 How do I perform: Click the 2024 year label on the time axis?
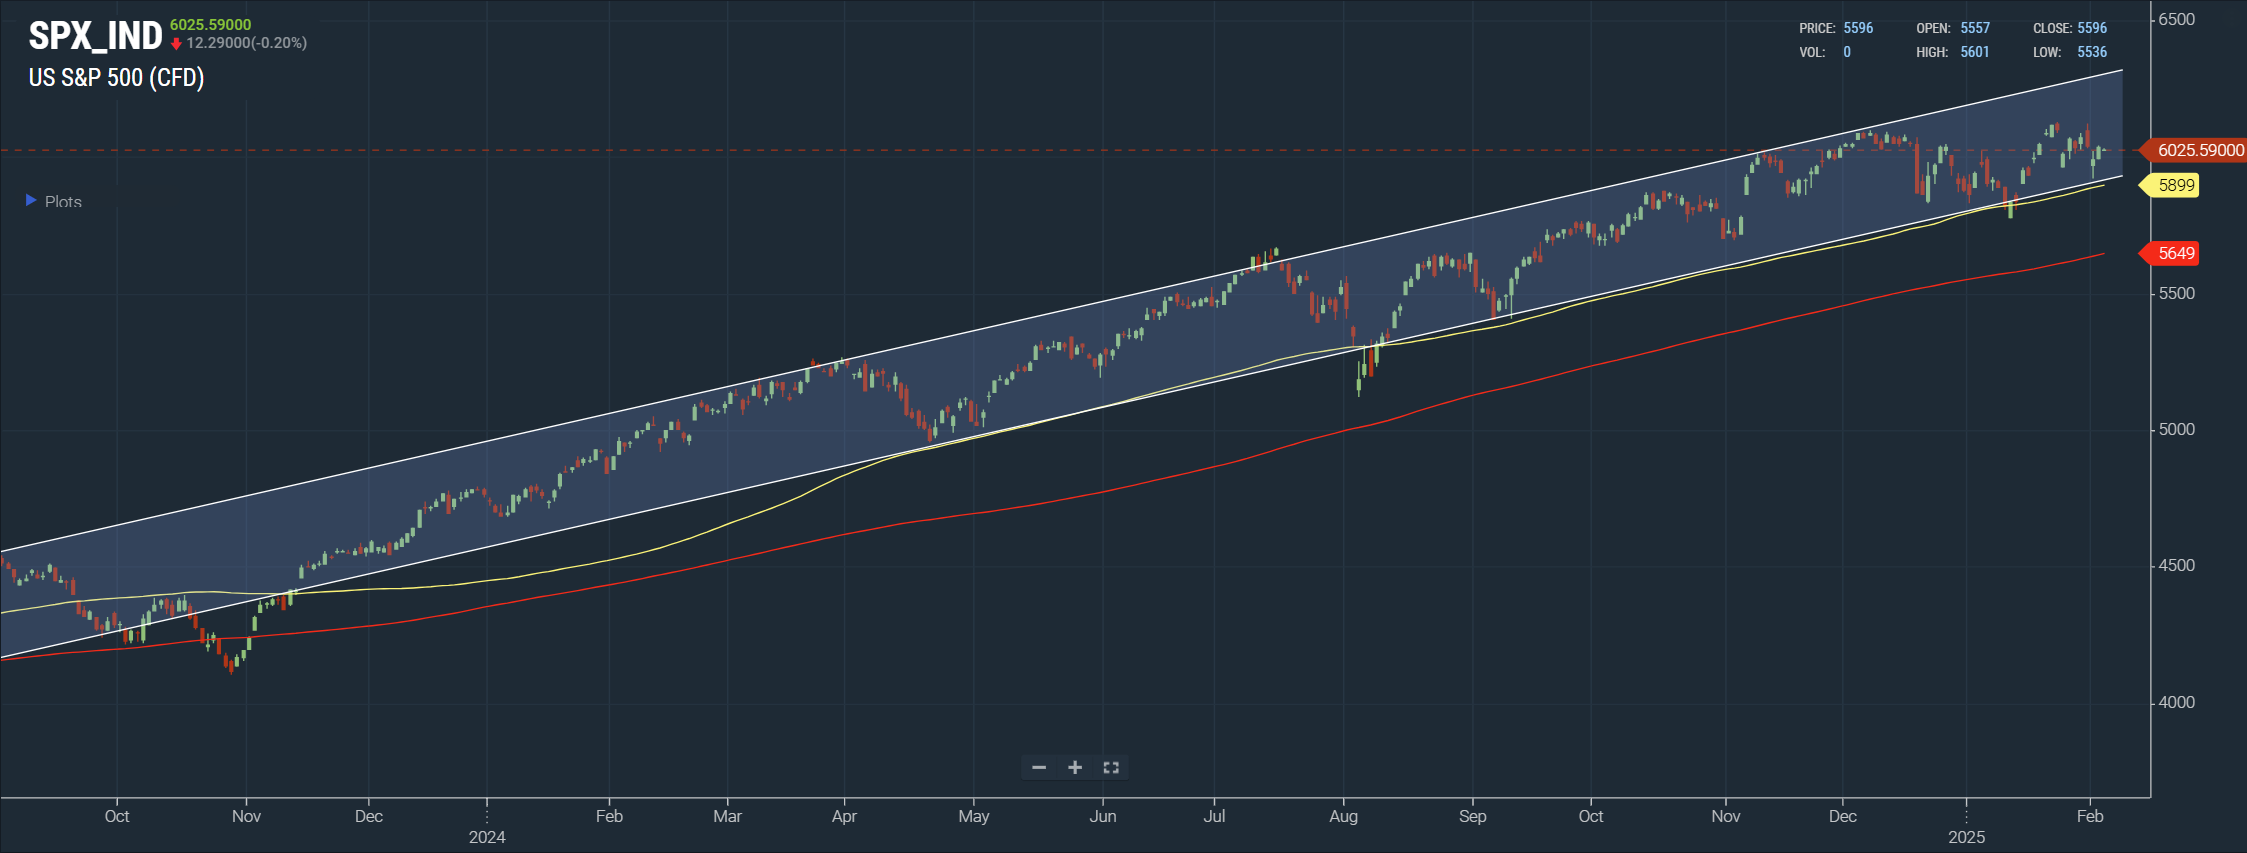487,837
